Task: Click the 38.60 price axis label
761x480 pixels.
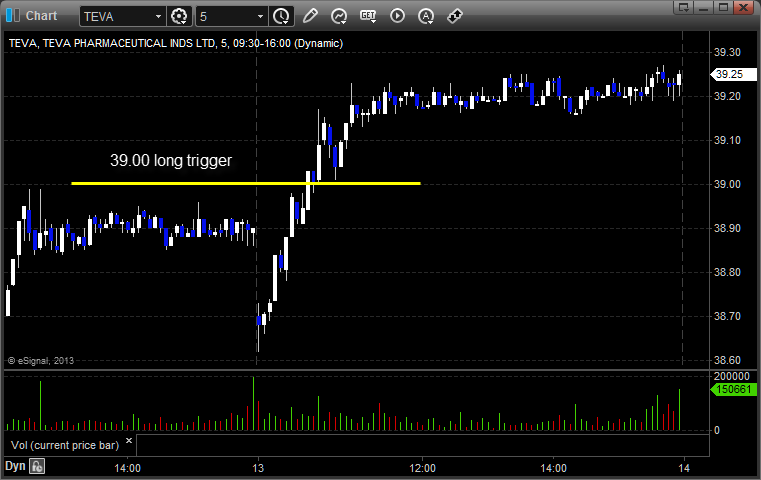Action: coord(727,360)
